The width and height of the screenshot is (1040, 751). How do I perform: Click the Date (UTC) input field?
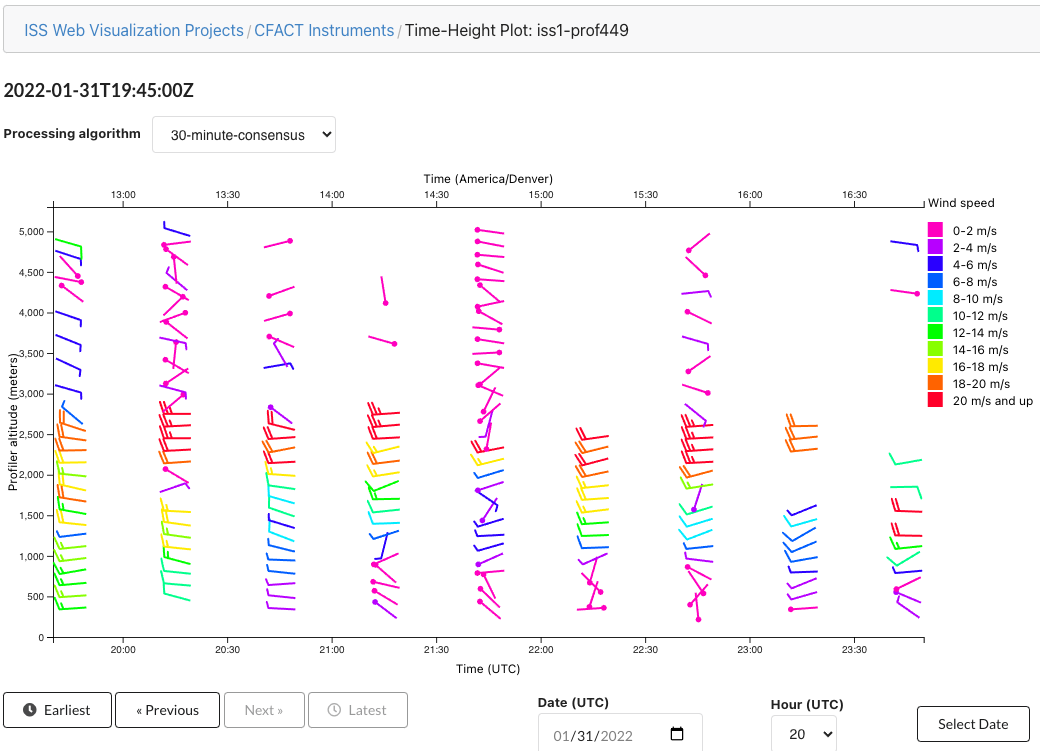tap(602, 735)
